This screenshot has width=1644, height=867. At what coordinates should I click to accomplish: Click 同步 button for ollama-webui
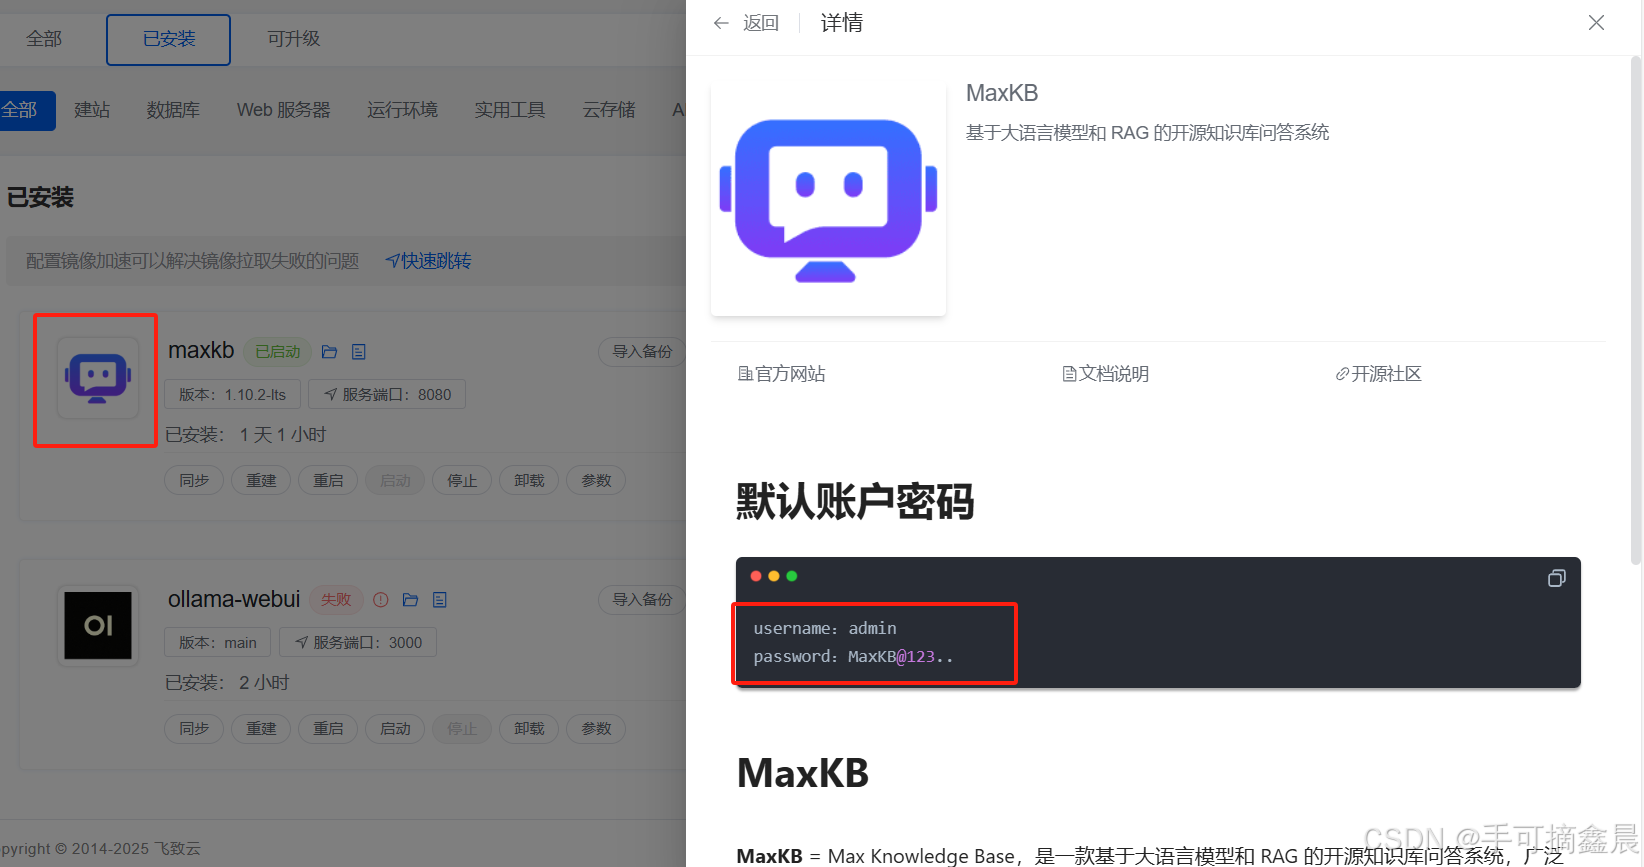click(194, 729)
